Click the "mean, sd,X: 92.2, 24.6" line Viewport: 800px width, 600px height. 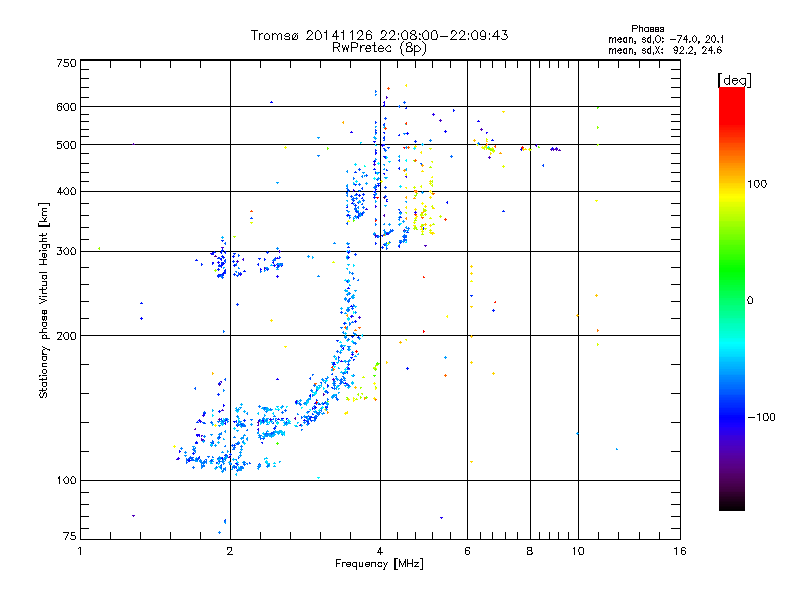click(x=665, y=49)
